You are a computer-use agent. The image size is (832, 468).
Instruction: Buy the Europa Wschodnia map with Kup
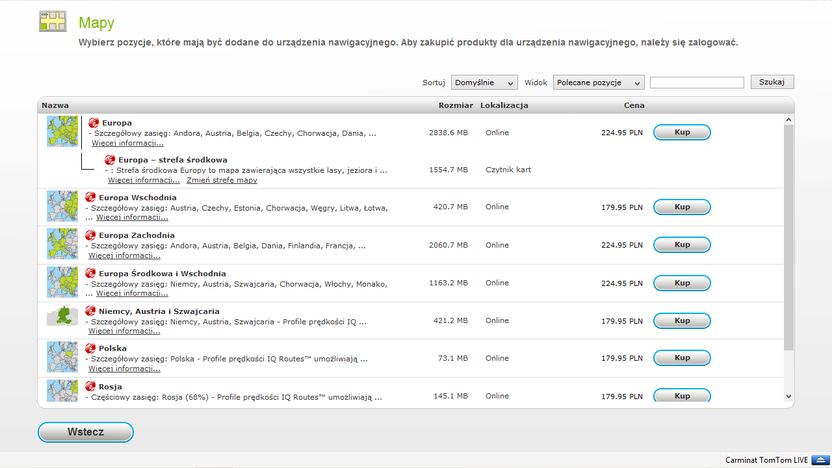pos(682,207)
